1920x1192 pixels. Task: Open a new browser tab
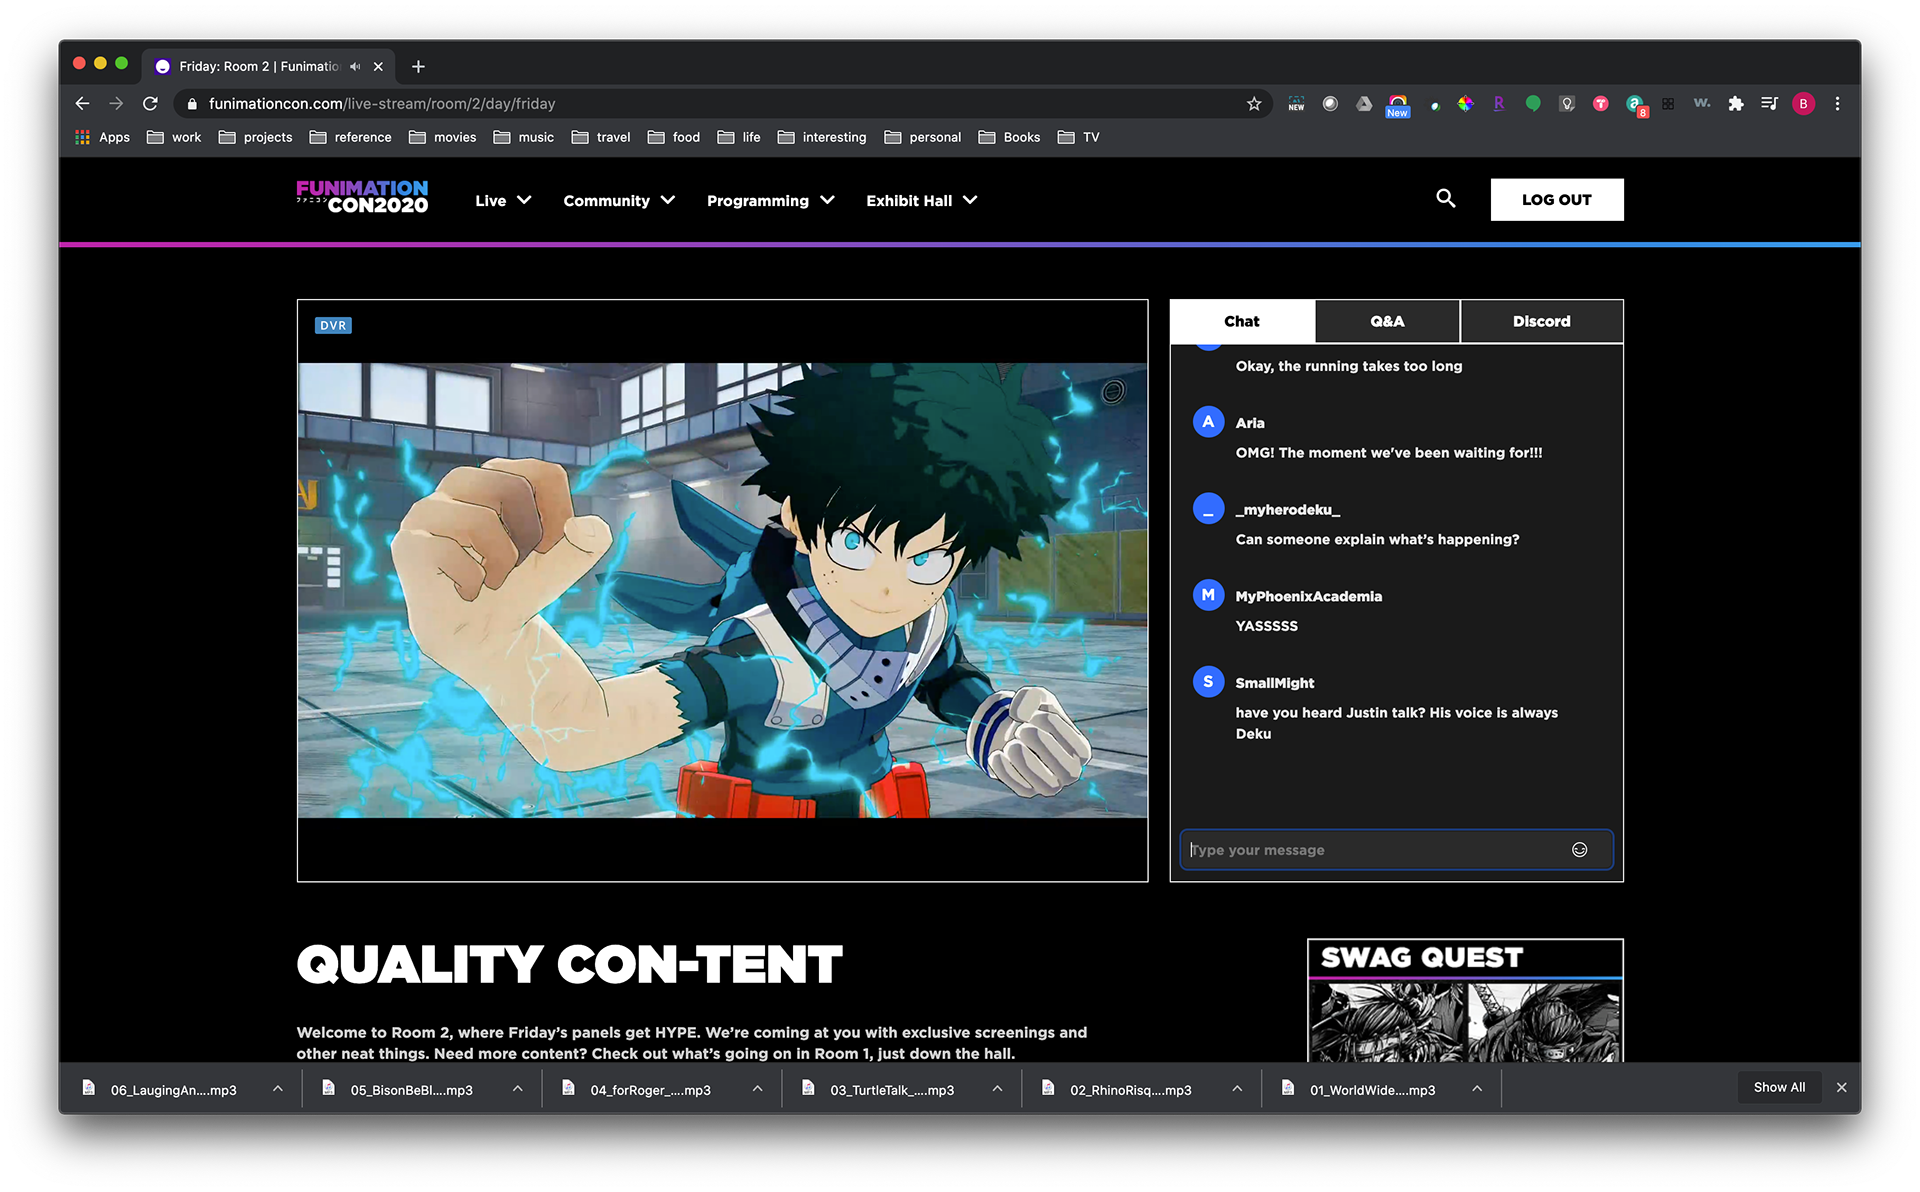point(418,67)
